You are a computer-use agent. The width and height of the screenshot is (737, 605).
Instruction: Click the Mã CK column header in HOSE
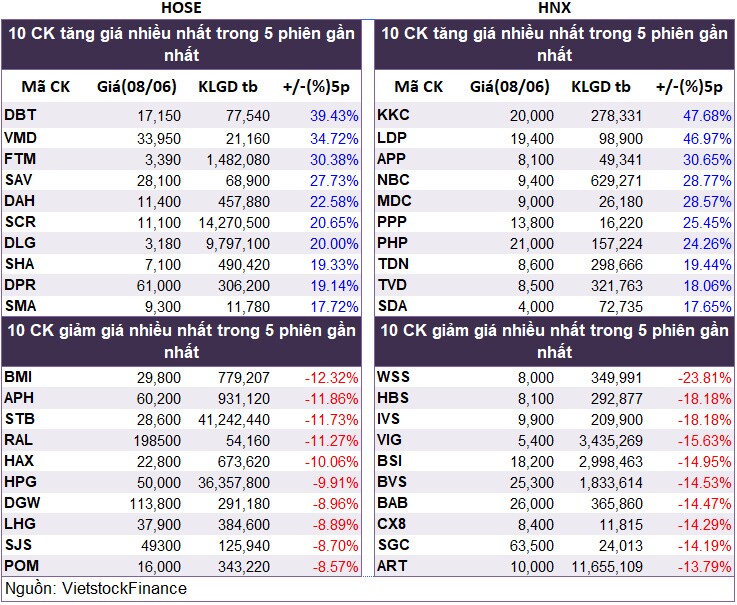pos(46,87)
